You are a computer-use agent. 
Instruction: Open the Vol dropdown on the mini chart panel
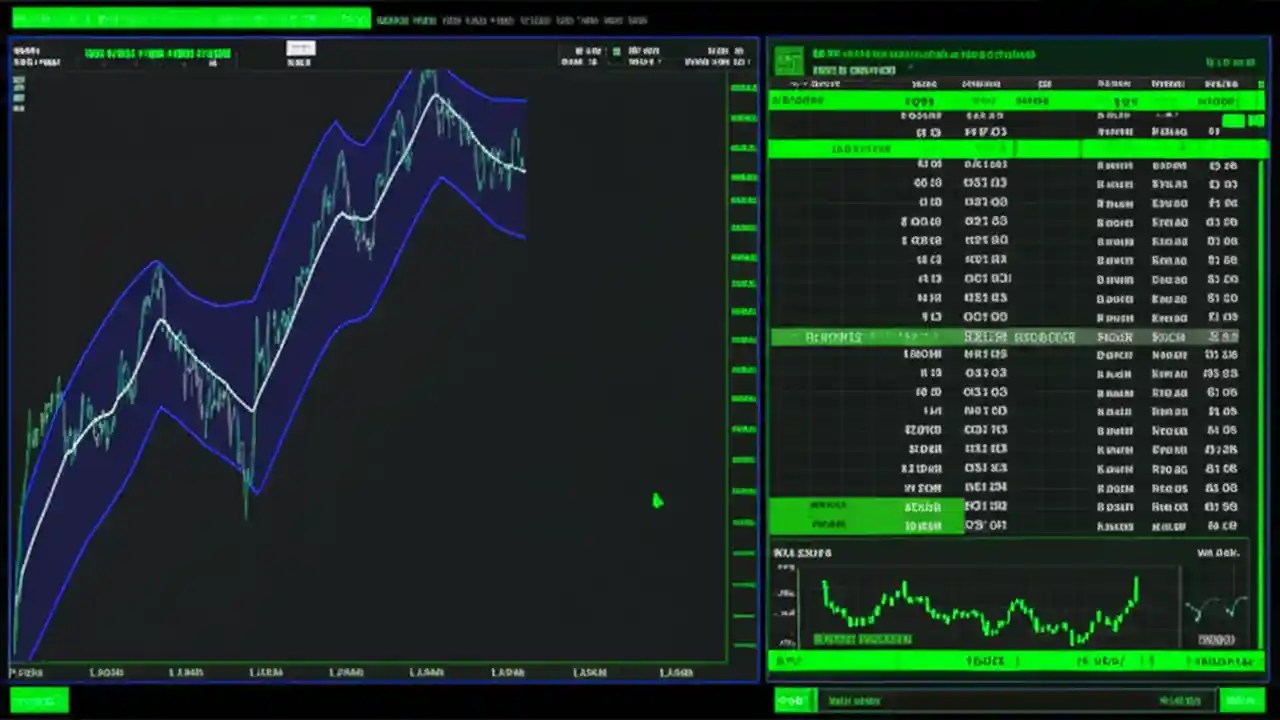click(x=1215, y=552)
